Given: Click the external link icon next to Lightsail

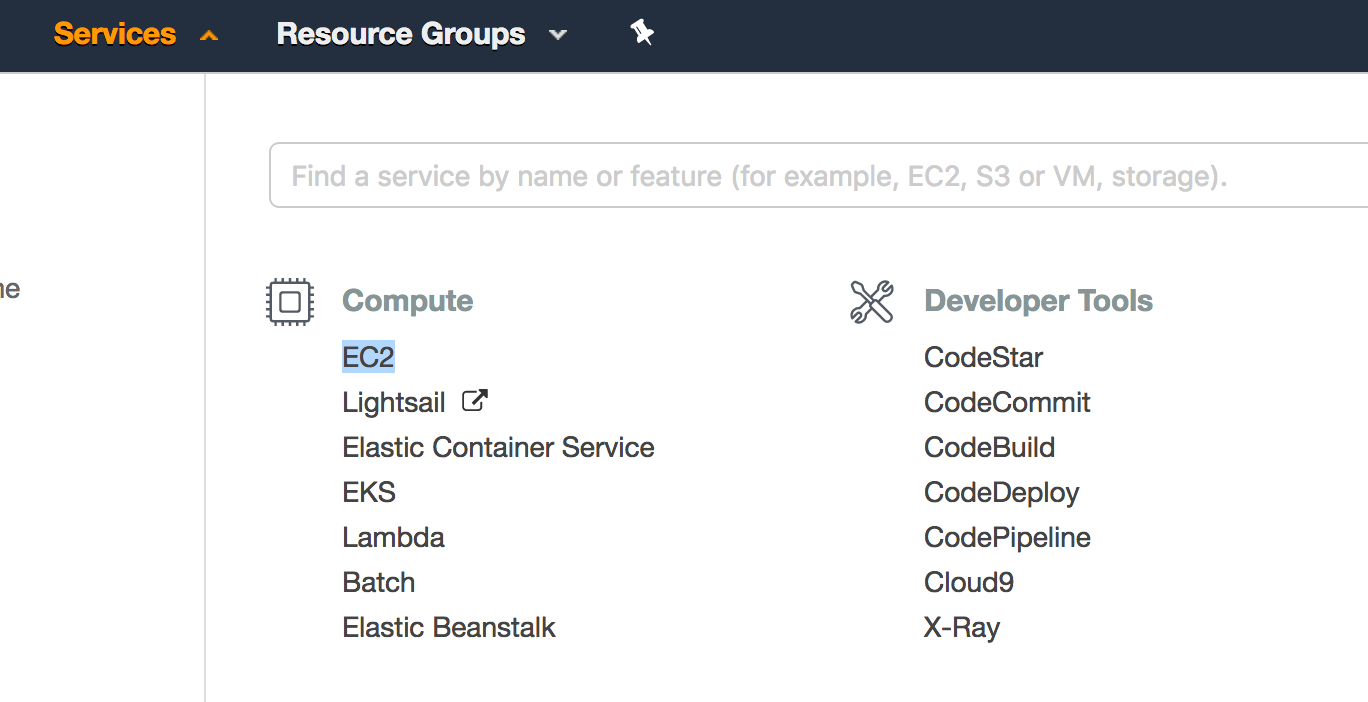Looking at the screenshot, I should [x=474, y=400].
